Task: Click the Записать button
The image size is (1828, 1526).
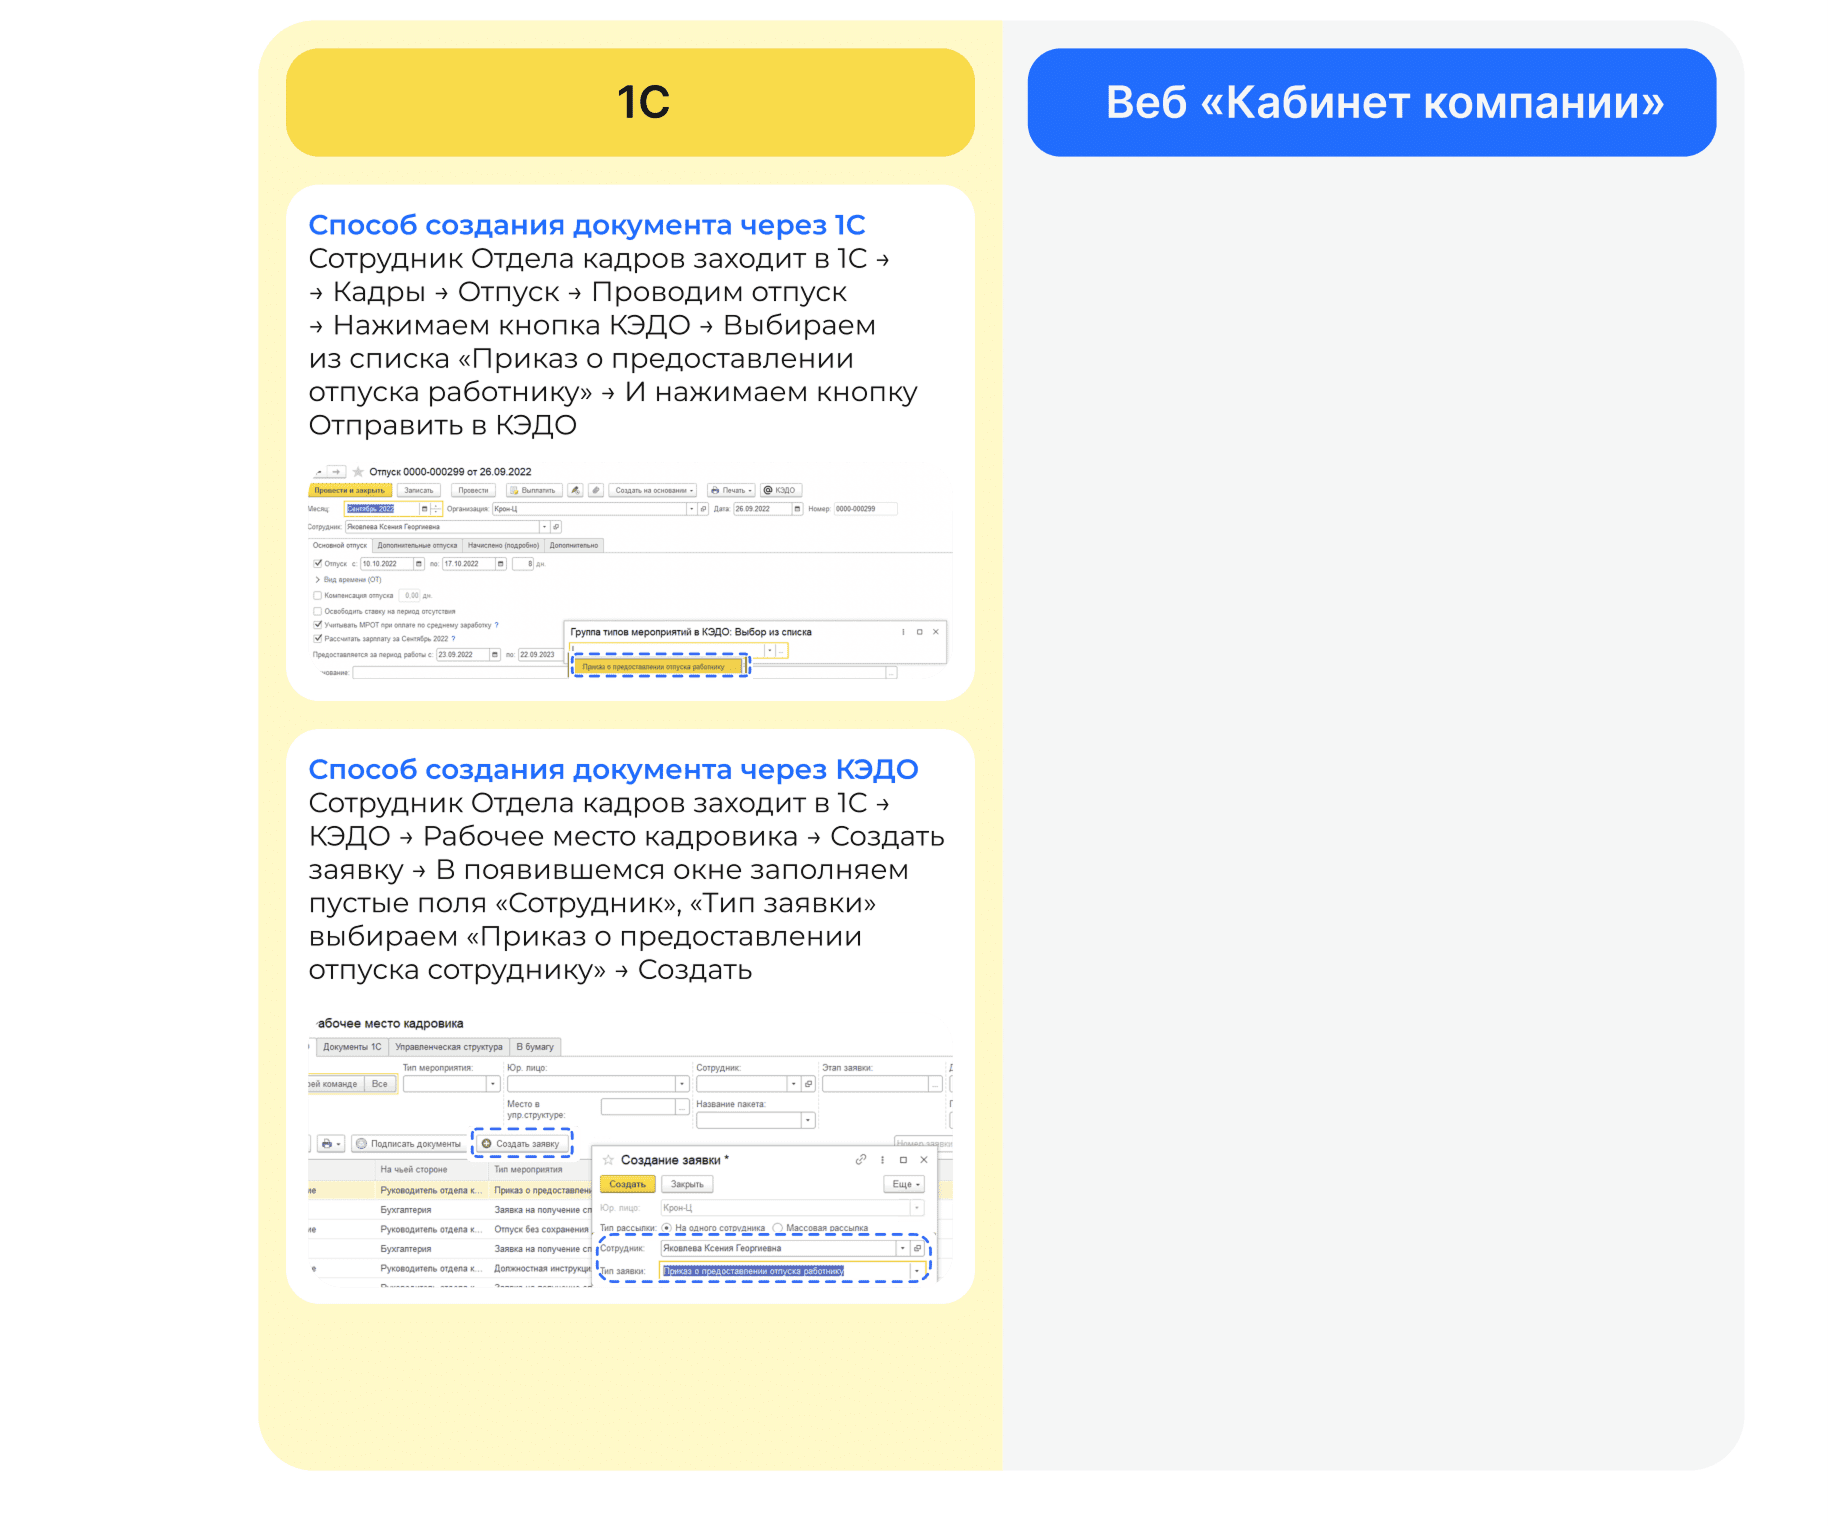Action: click(x=419, y=490)
